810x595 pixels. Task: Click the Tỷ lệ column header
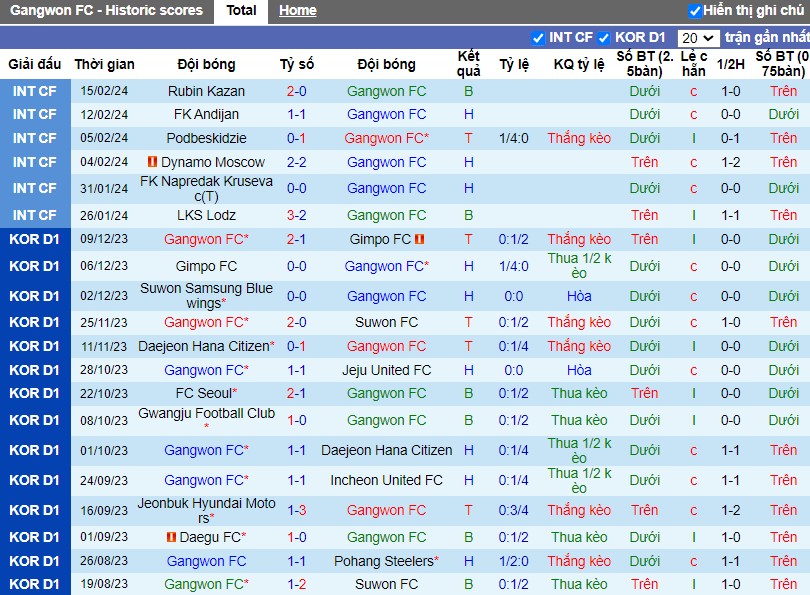513,64
